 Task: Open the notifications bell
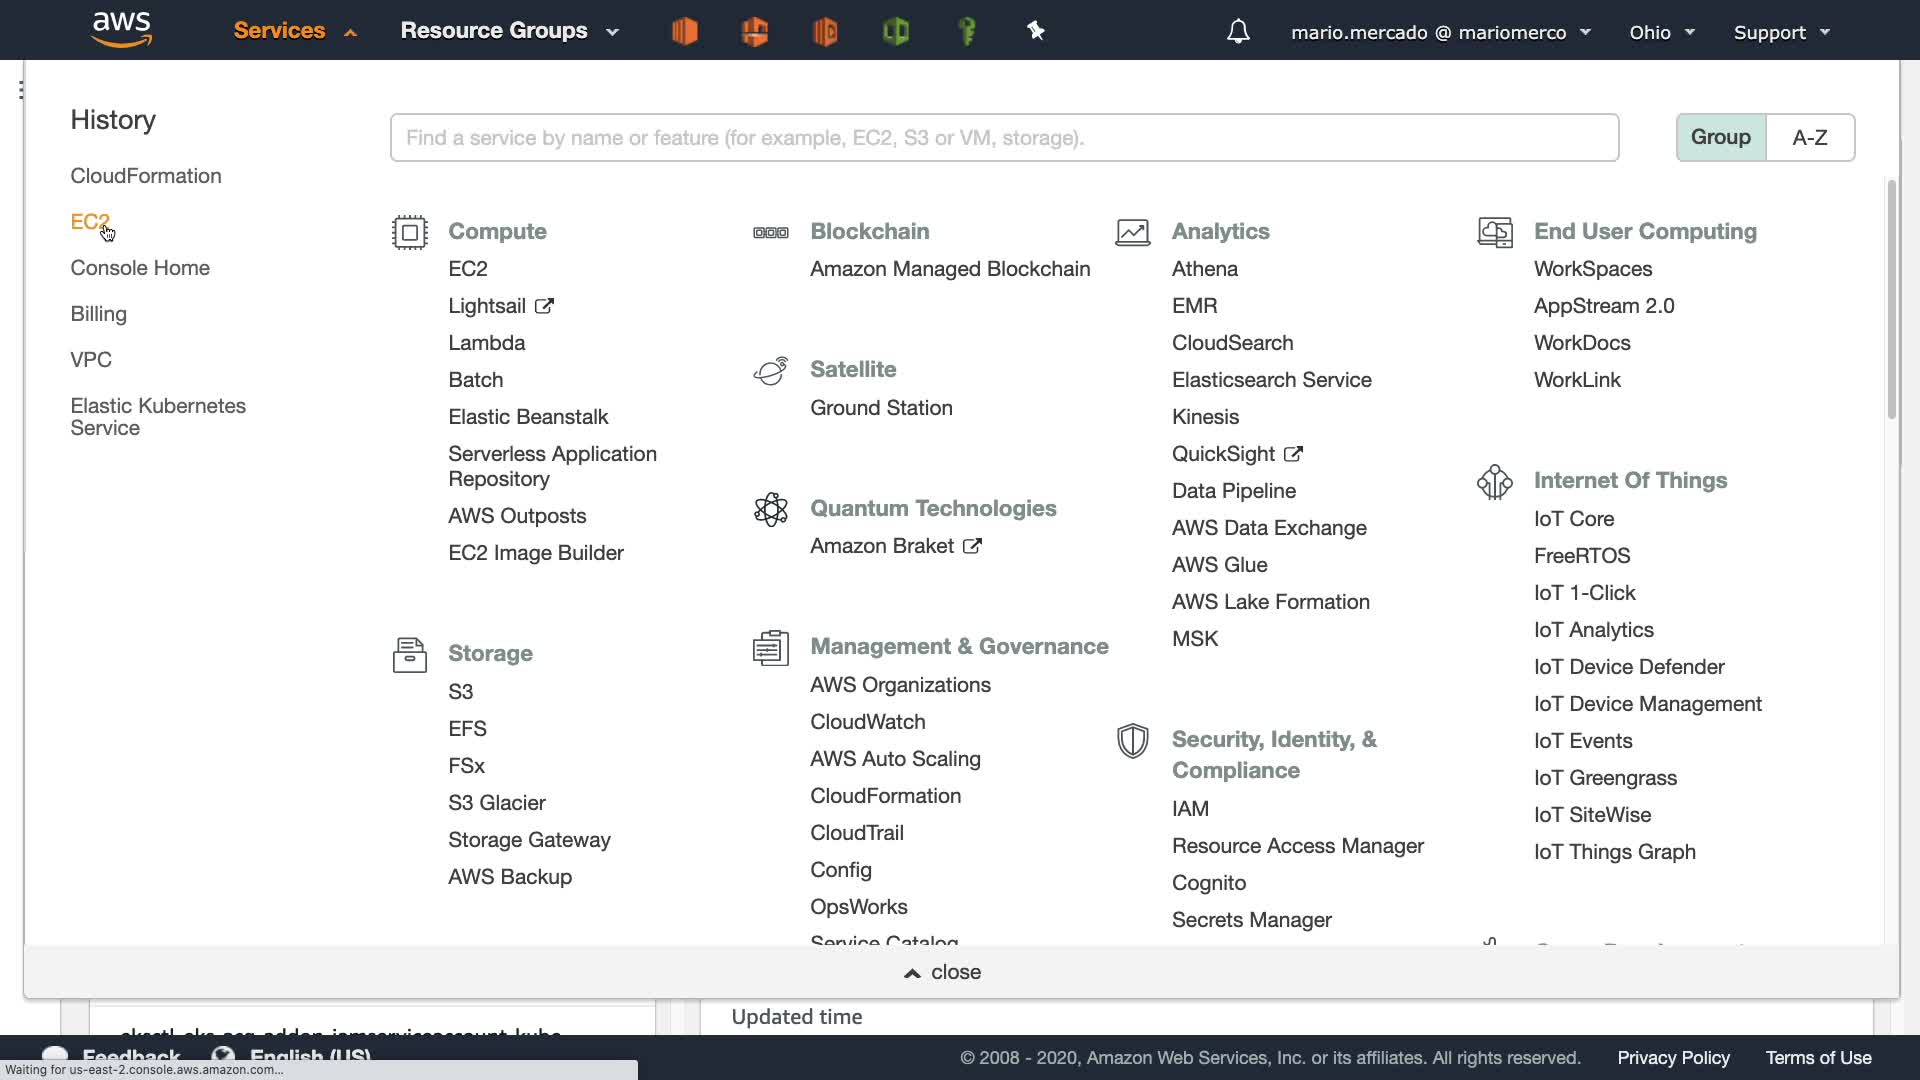click(x=1238, y=32)
